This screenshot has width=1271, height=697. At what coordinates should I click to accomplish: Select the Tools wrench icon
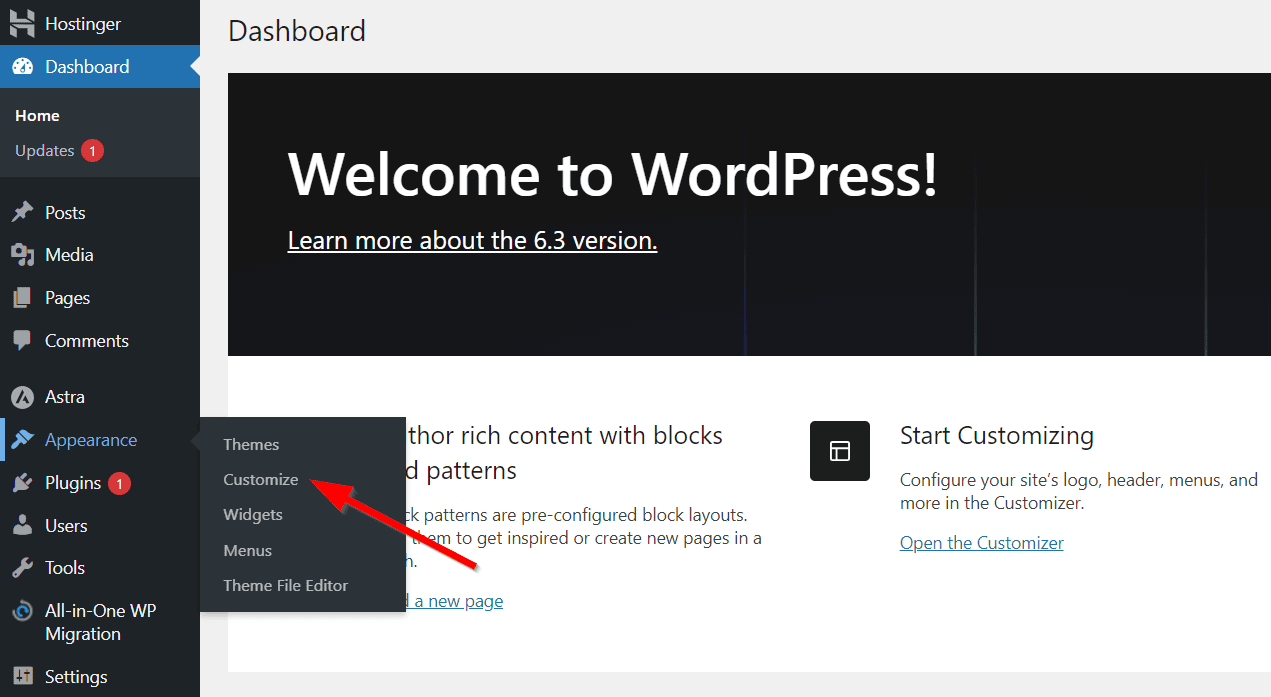(x=22, y=567)
